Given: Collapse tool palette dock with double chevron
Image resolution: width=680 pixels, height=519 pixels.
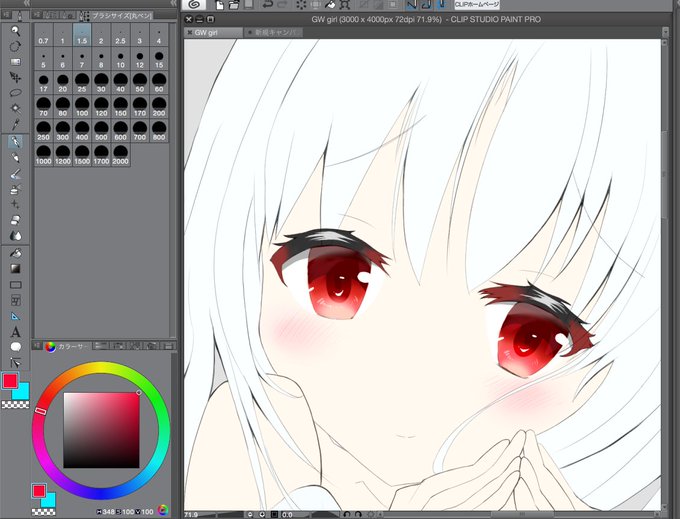Looking at the screenshot, I should point(27,3).
